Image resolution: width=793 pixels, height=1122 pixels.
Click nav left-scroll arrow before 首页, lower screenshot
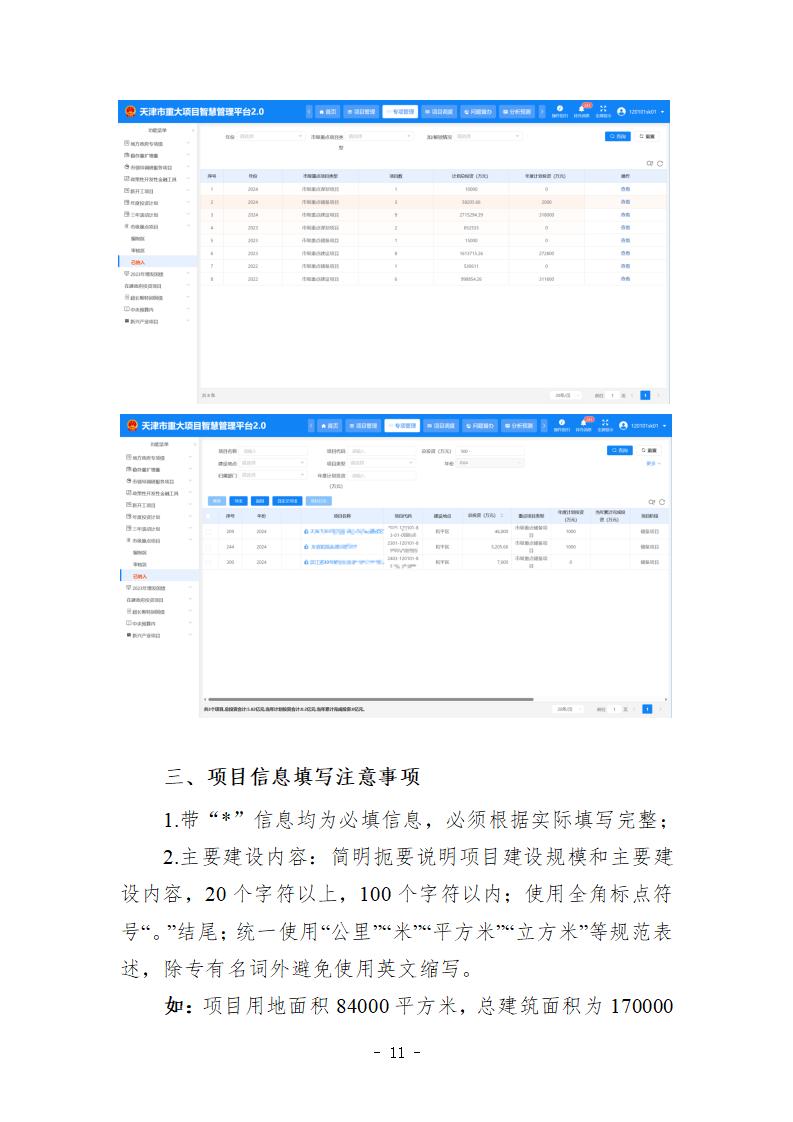[x=311, y=426]
